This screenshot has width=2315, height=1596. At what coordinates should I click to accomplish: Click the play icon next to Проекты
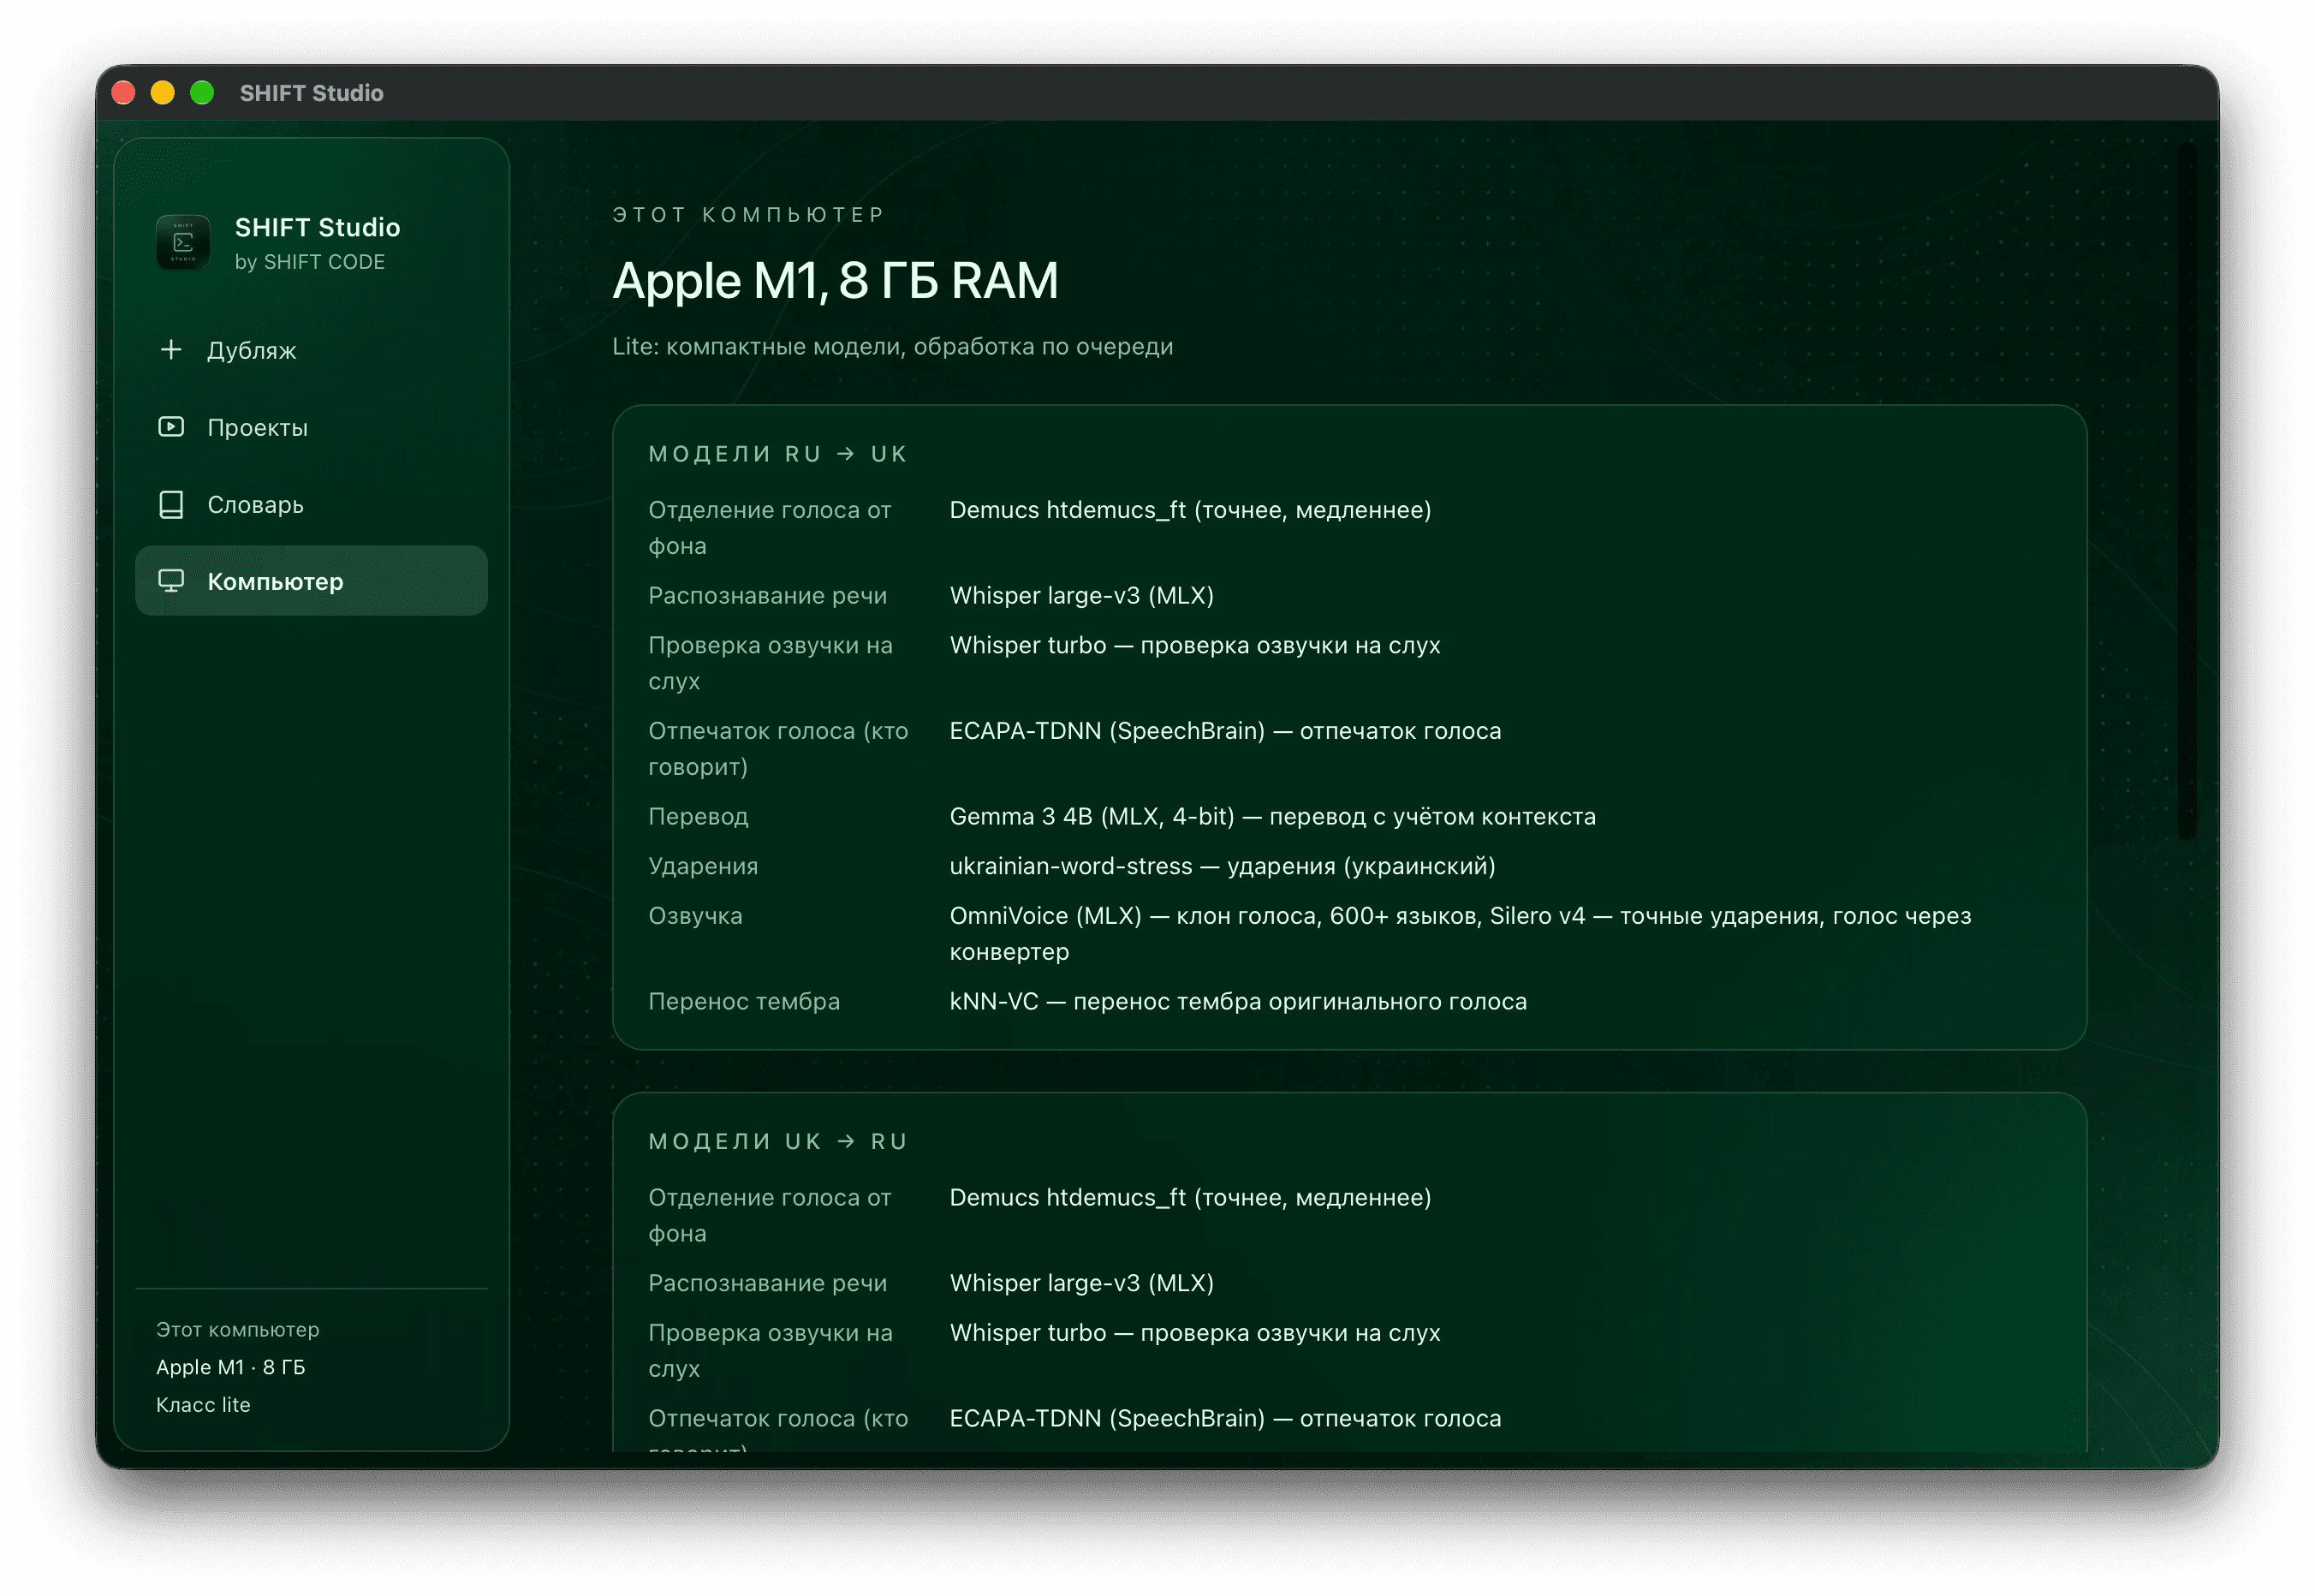(x=171, y=427)
